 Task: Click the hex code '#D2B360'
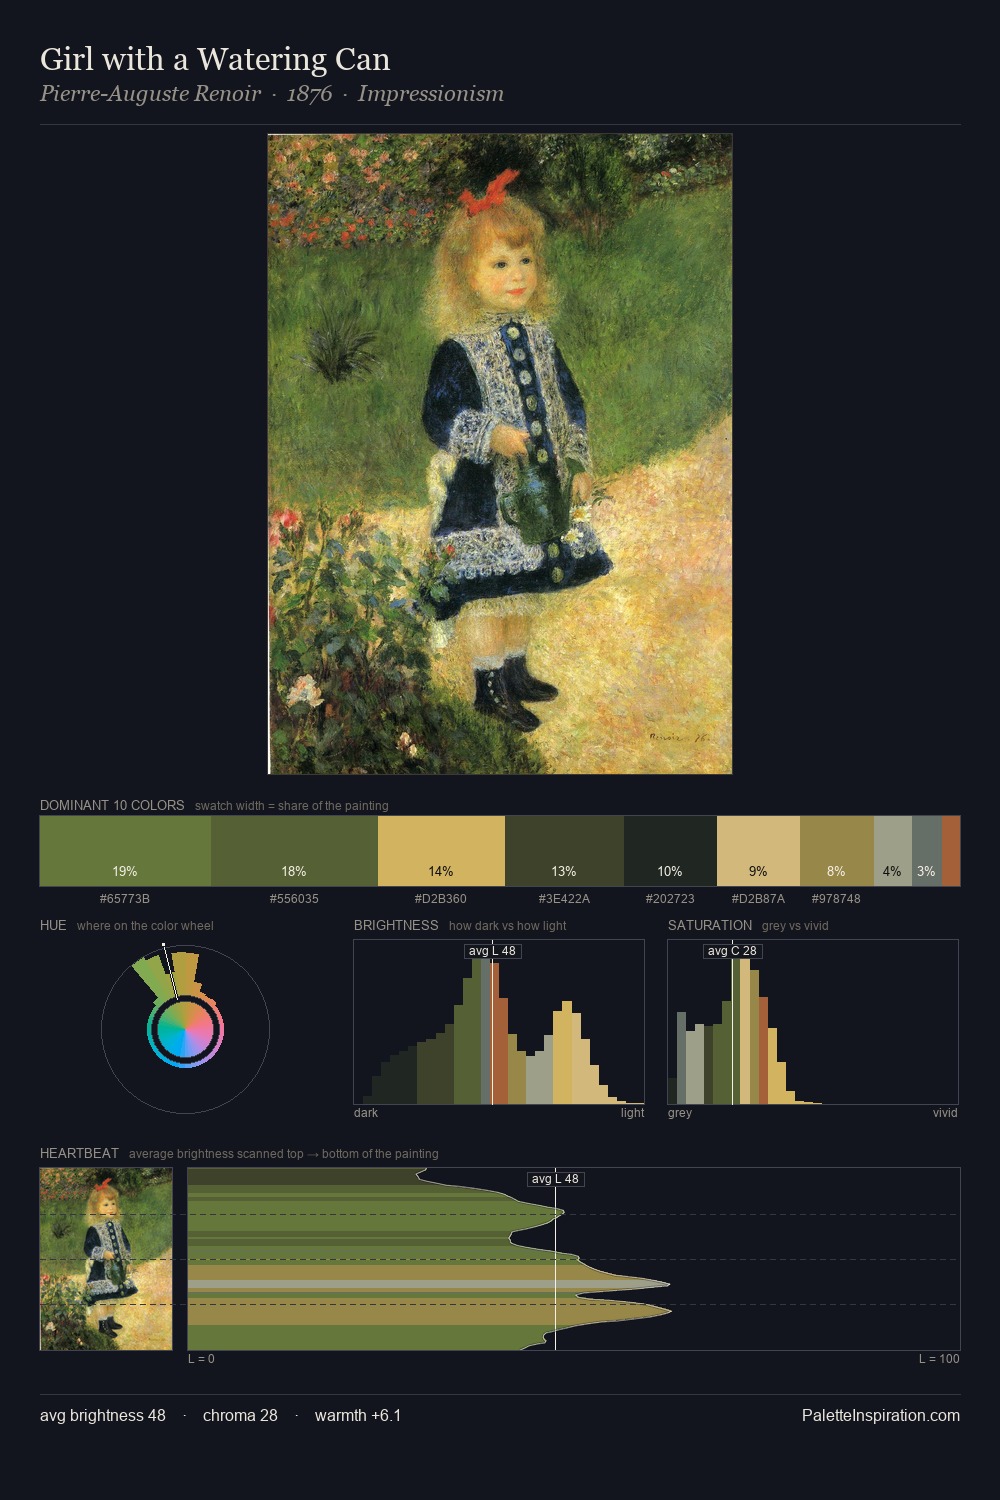coord(441,899)
